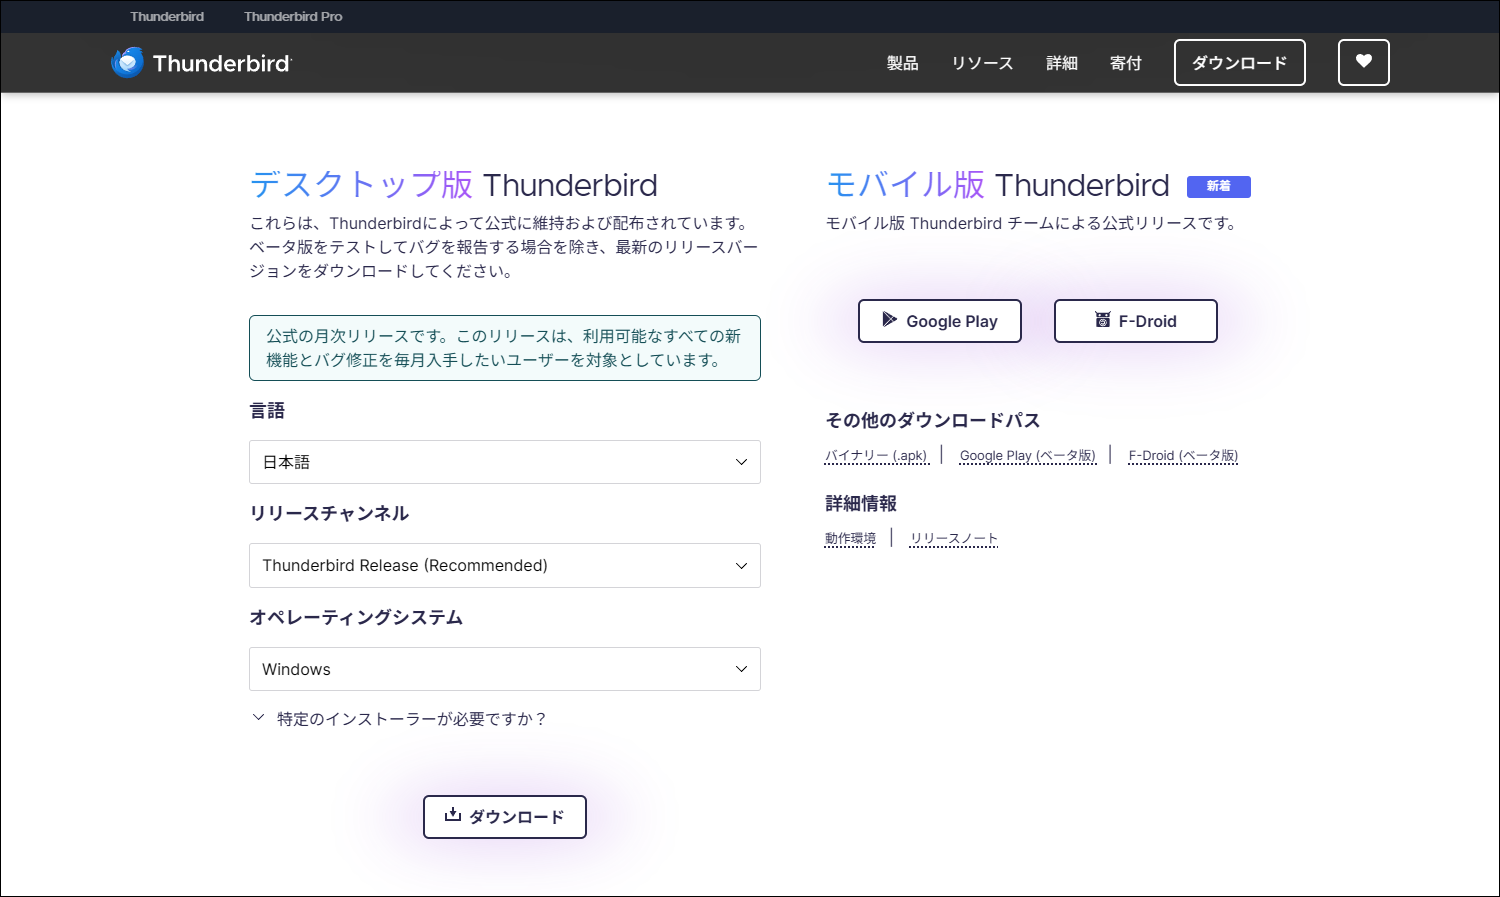
Task: Click the desktop ダウンロード button with tray icon
Action: tap(504, 817)
